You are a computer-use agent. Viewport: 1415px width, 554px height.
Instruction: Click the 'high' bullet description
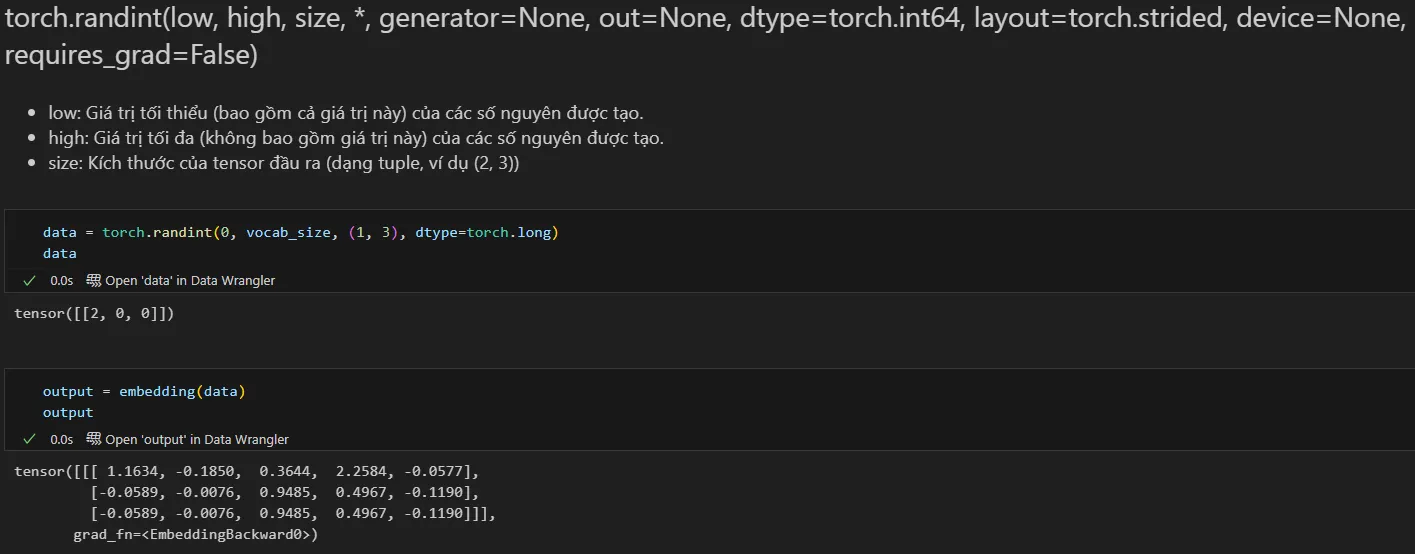356,138
